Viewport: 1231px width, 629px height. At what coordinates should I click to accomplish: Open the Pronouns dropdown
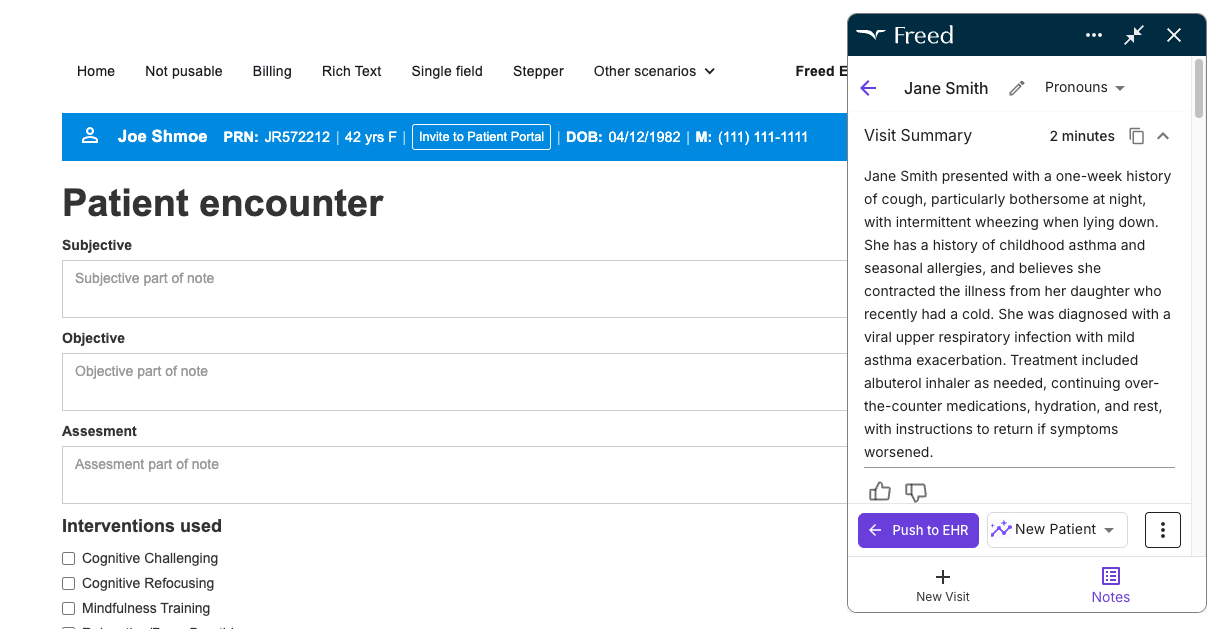(1084, 87)
